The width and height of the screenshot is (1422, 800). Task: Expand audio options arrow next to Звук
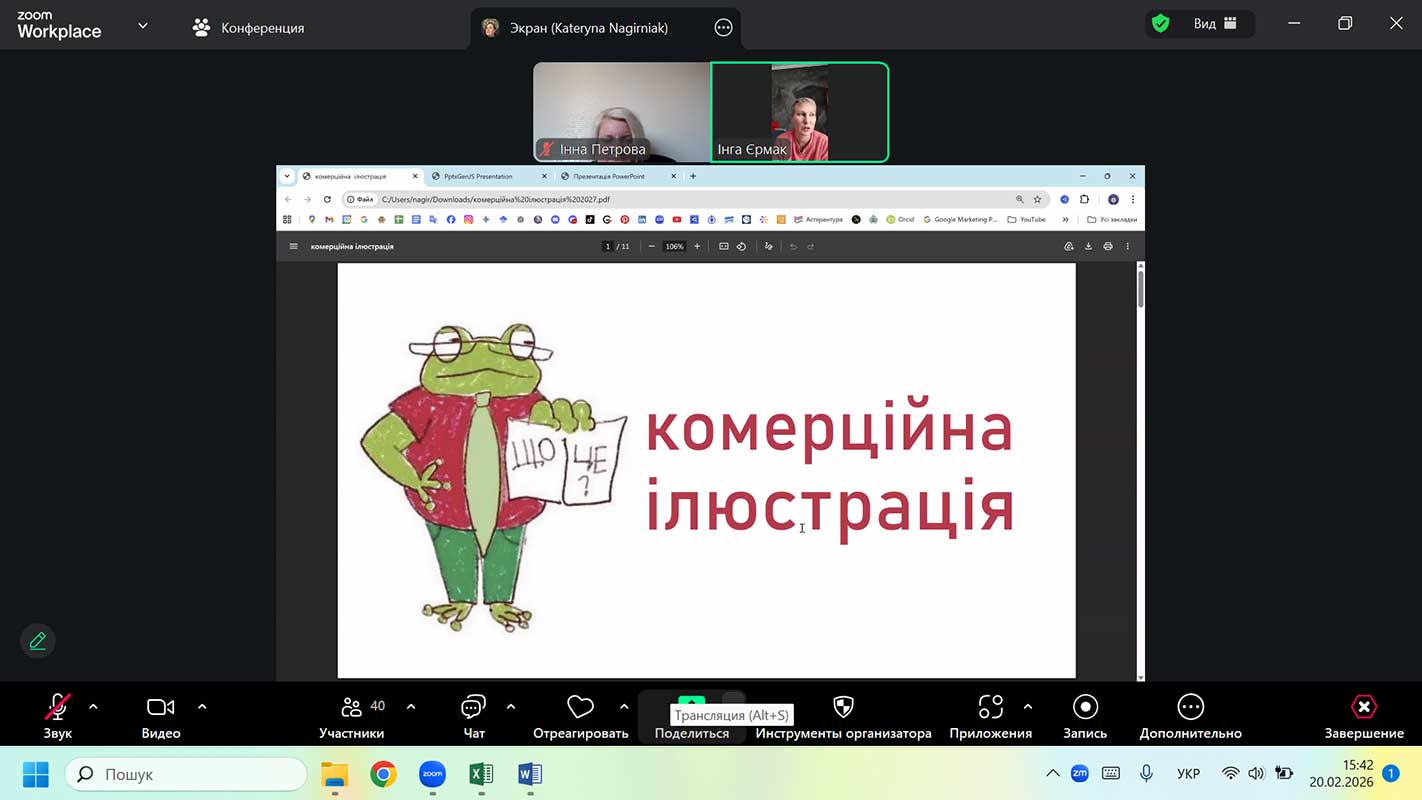(93, 707)
